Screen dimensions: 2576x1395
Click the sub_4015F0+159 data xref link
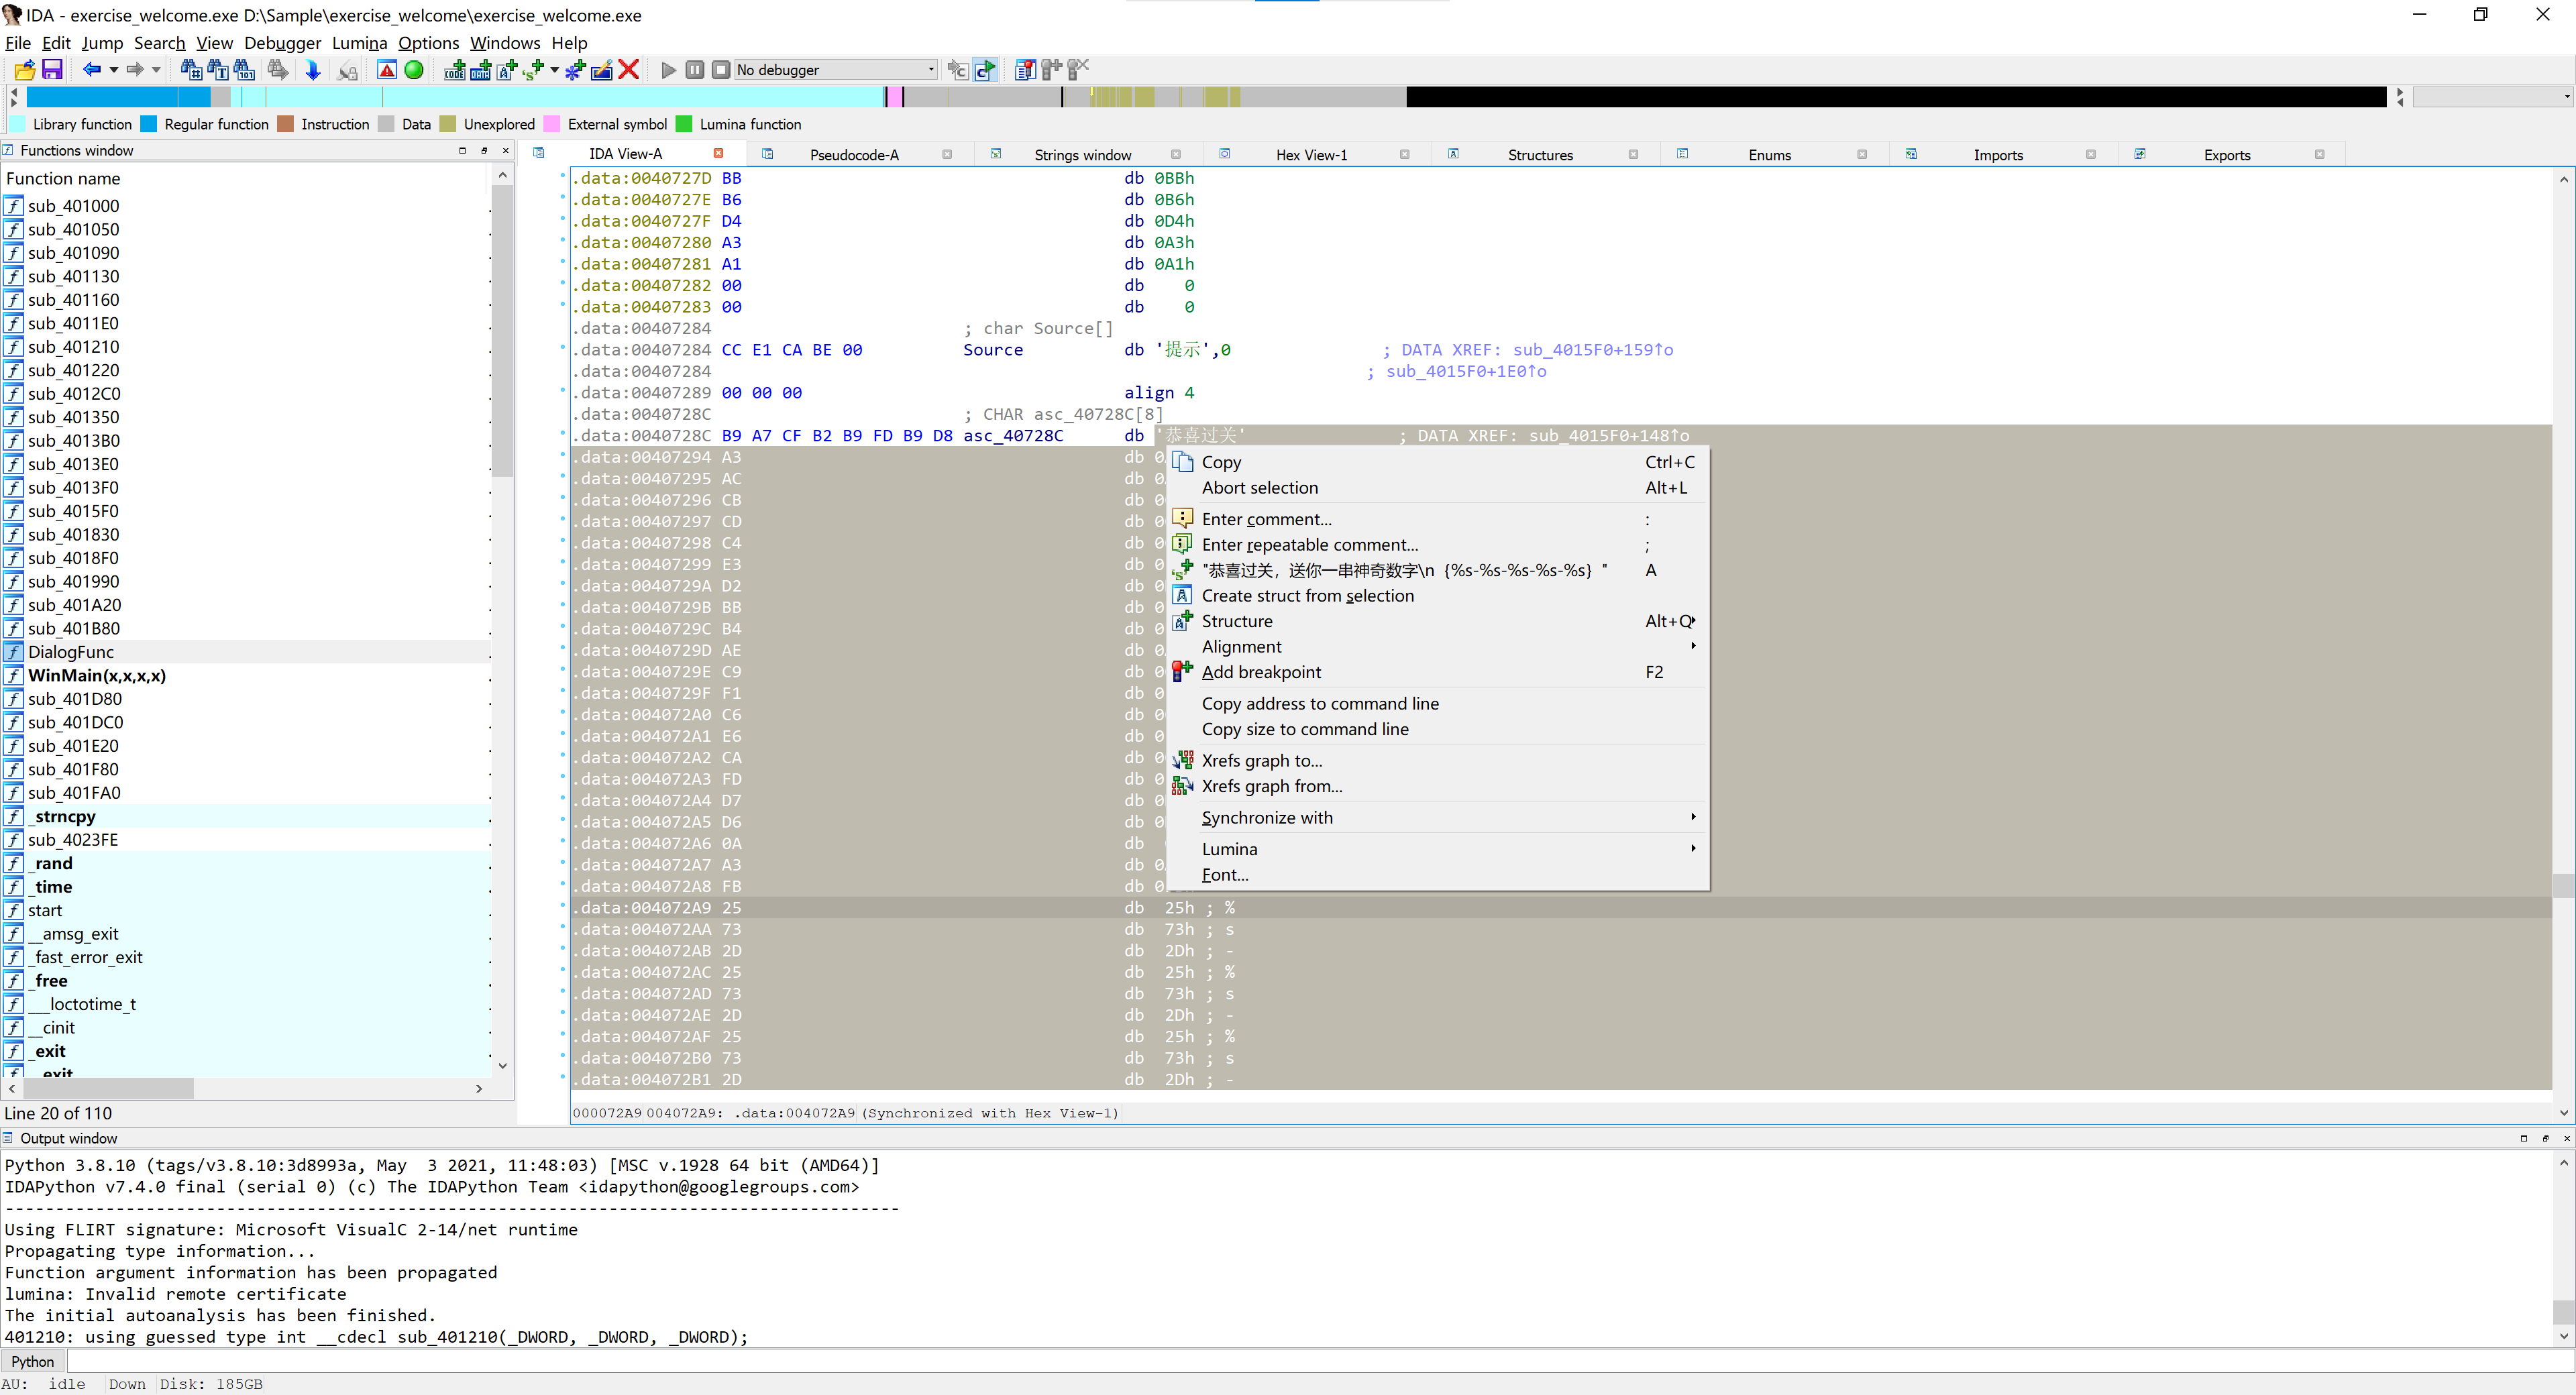[1593, 350]
